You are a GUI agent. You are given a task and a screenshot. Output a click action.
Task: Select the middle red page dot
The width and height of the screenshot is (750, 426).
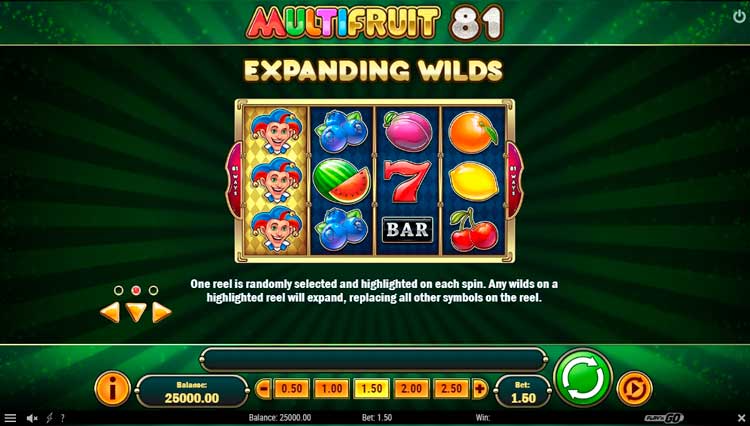point(136,290)
